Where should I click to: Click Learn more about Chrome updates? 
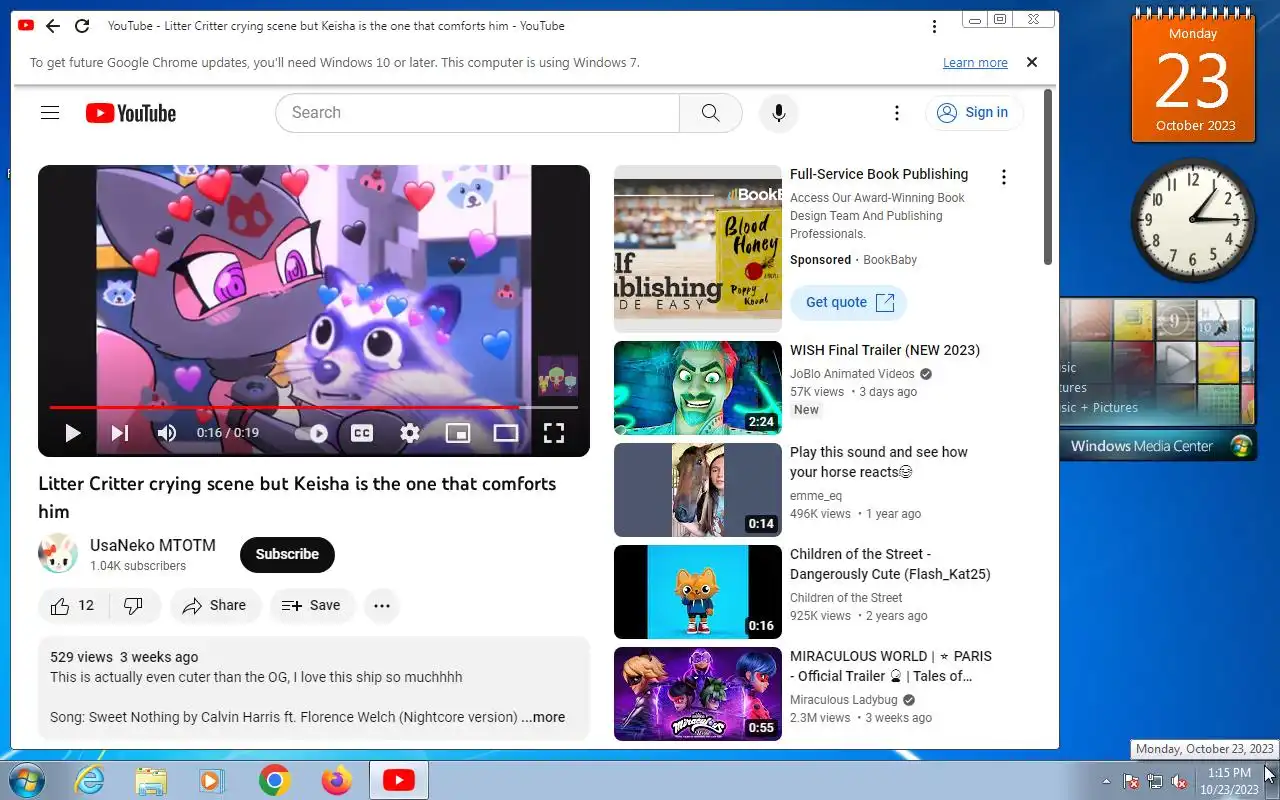pyautogui.click(x=975, y=62)
